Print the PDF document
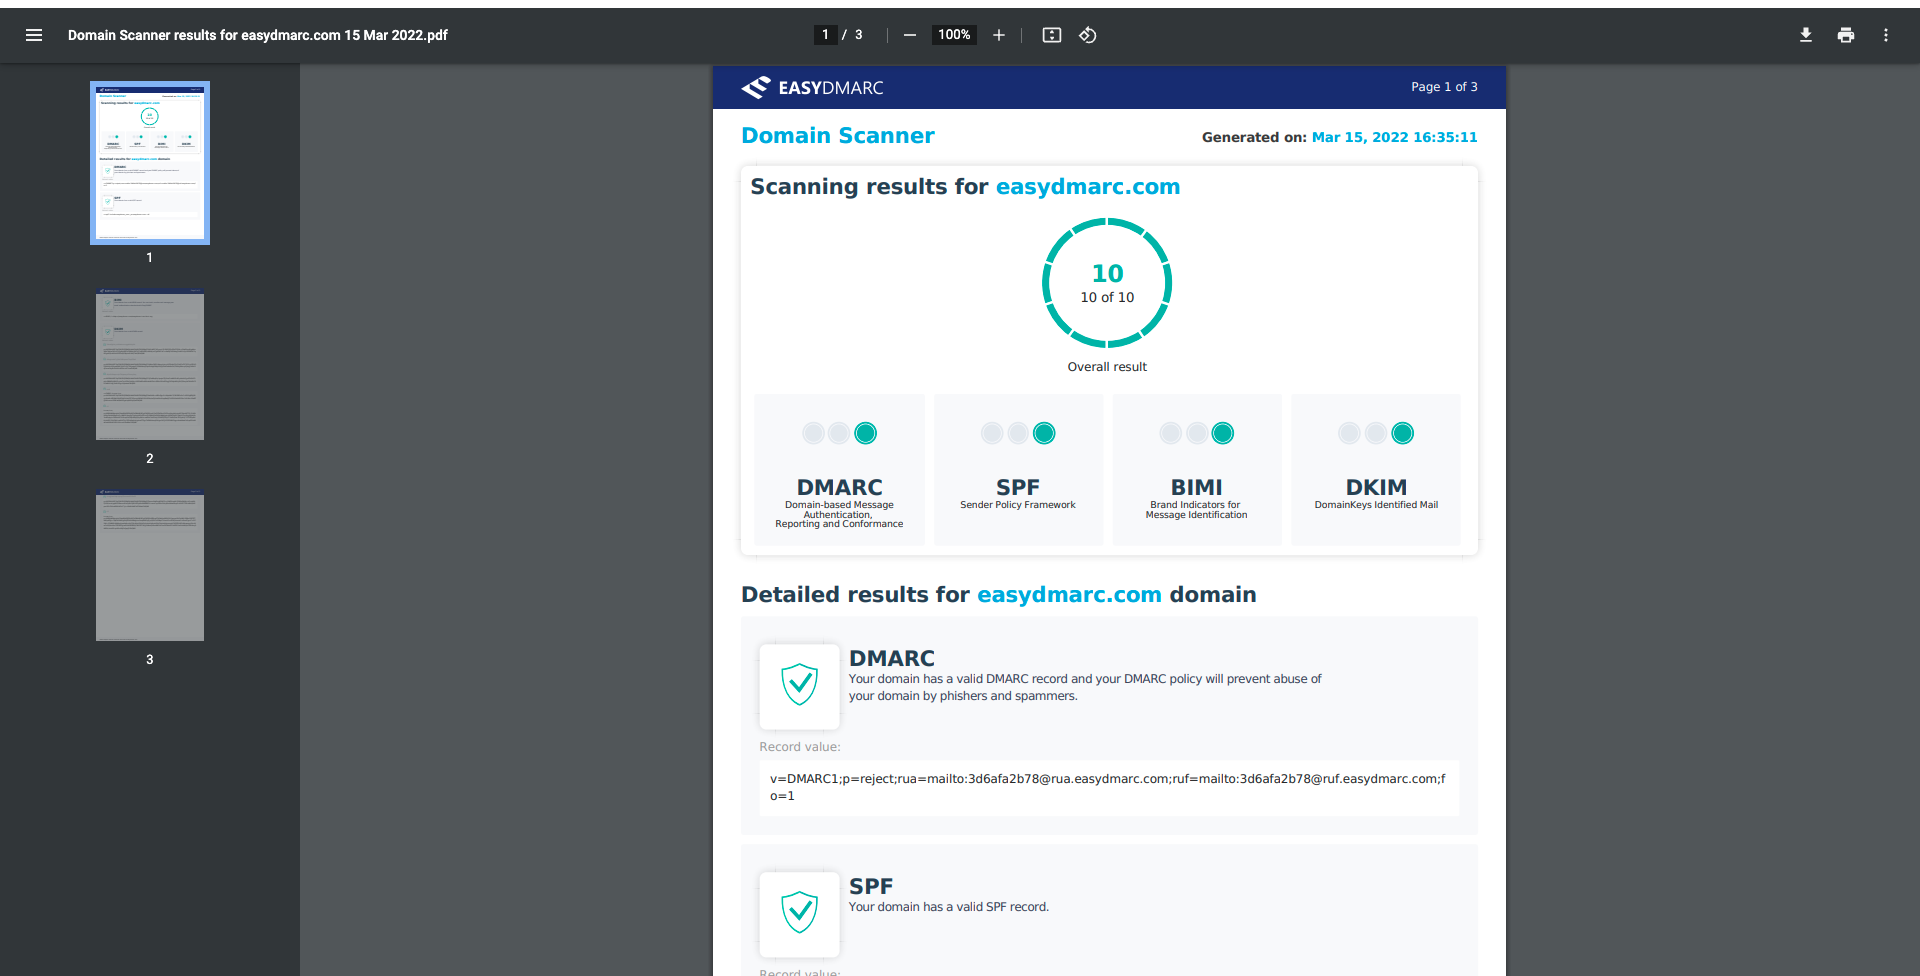1920x976 pixels. [1845, 35]
